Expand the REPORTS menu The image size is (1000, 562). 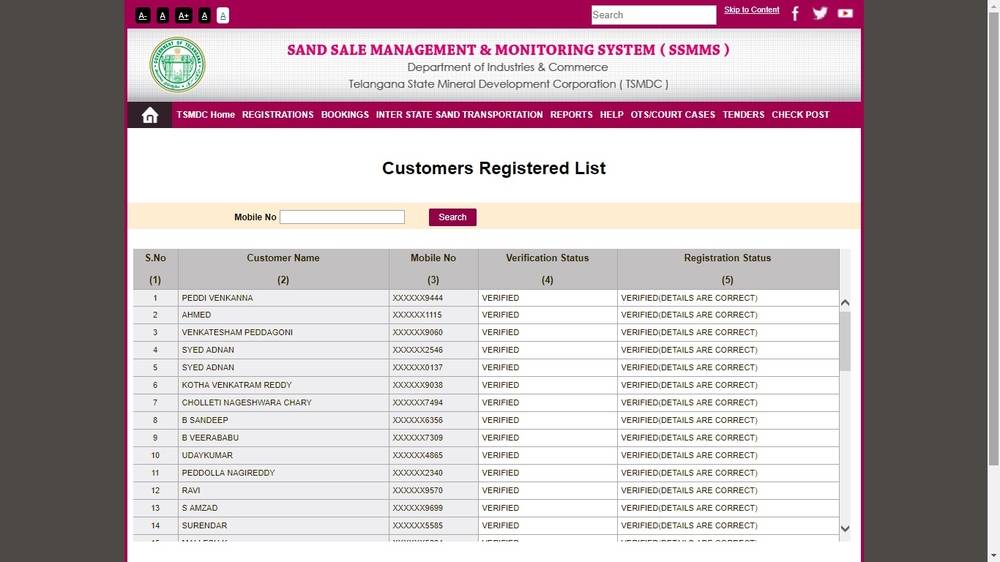point(571,115)
